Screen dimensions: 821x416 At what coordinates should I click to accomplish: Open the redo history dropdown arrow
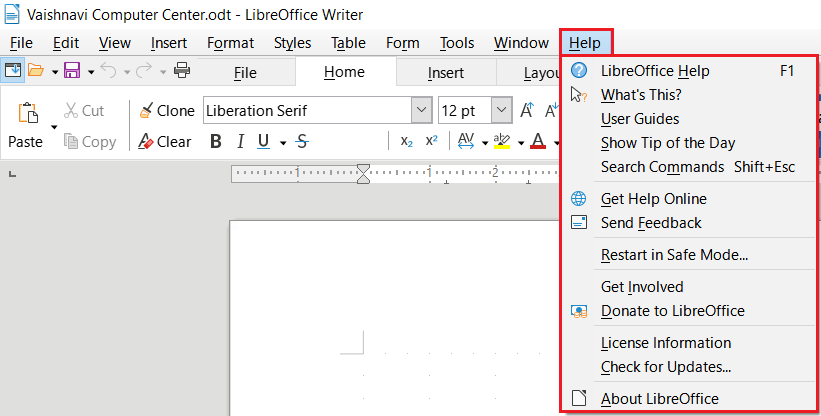pyautogui.click(x=162, y=72)
